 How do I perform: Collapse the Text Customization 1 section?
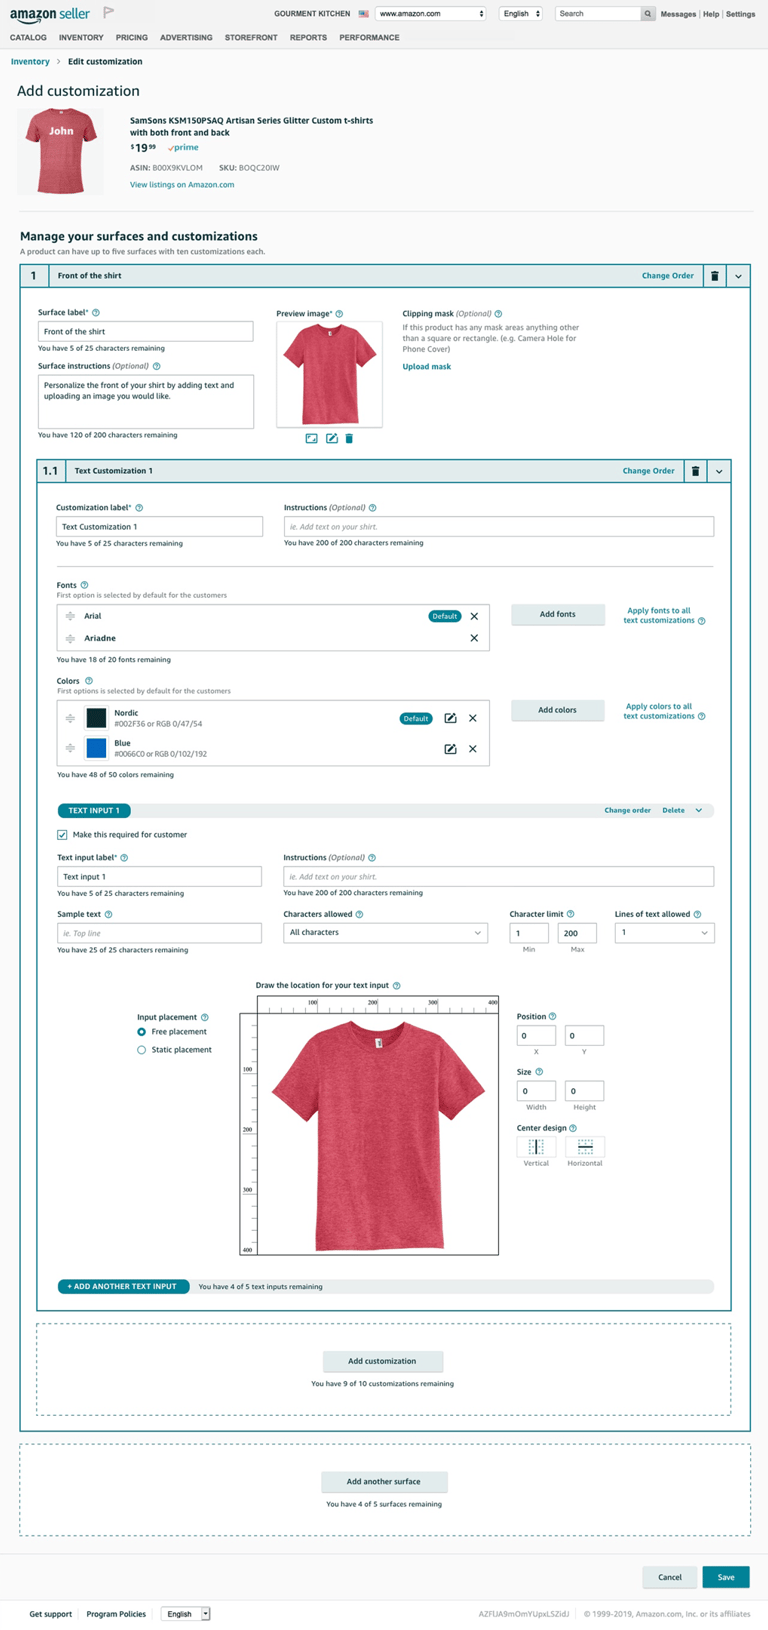(x=719, y=471)
